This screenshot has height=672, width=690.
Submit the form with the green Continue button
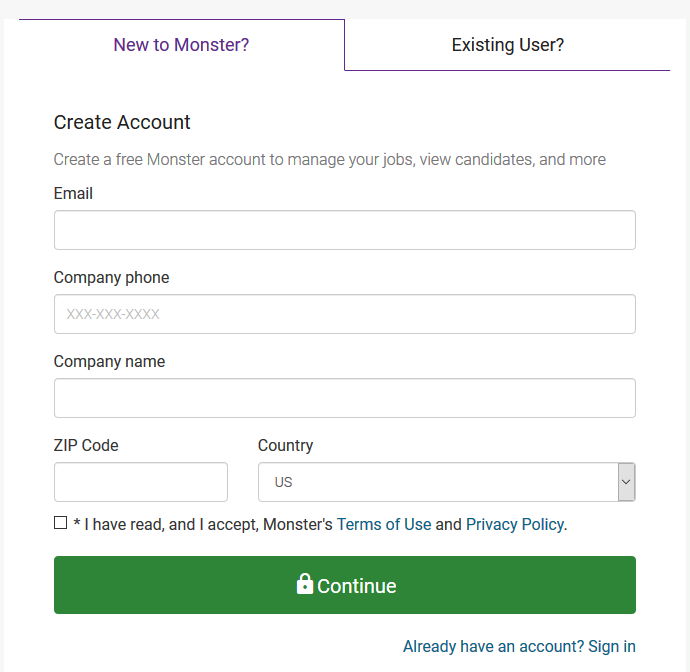tap(345, 585)
